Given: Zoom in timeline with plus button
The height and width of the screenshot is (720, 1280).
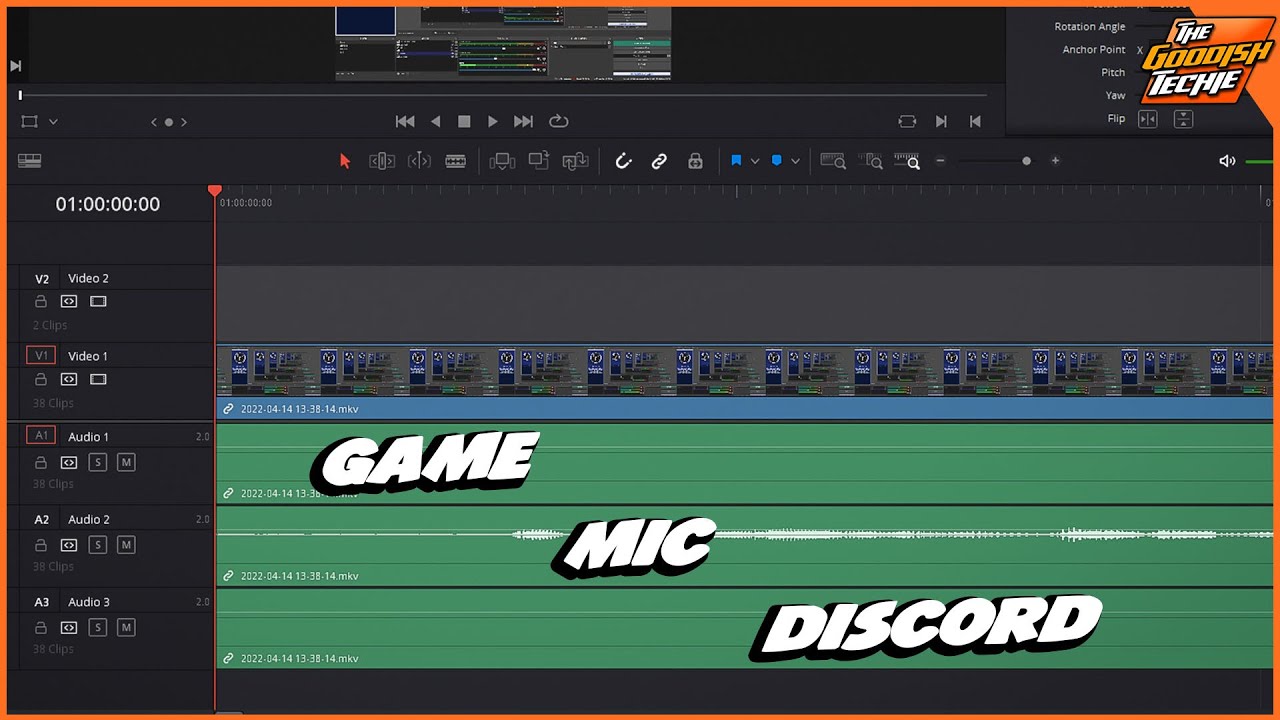Looking at the screenshot, I should coord(1055,161).
